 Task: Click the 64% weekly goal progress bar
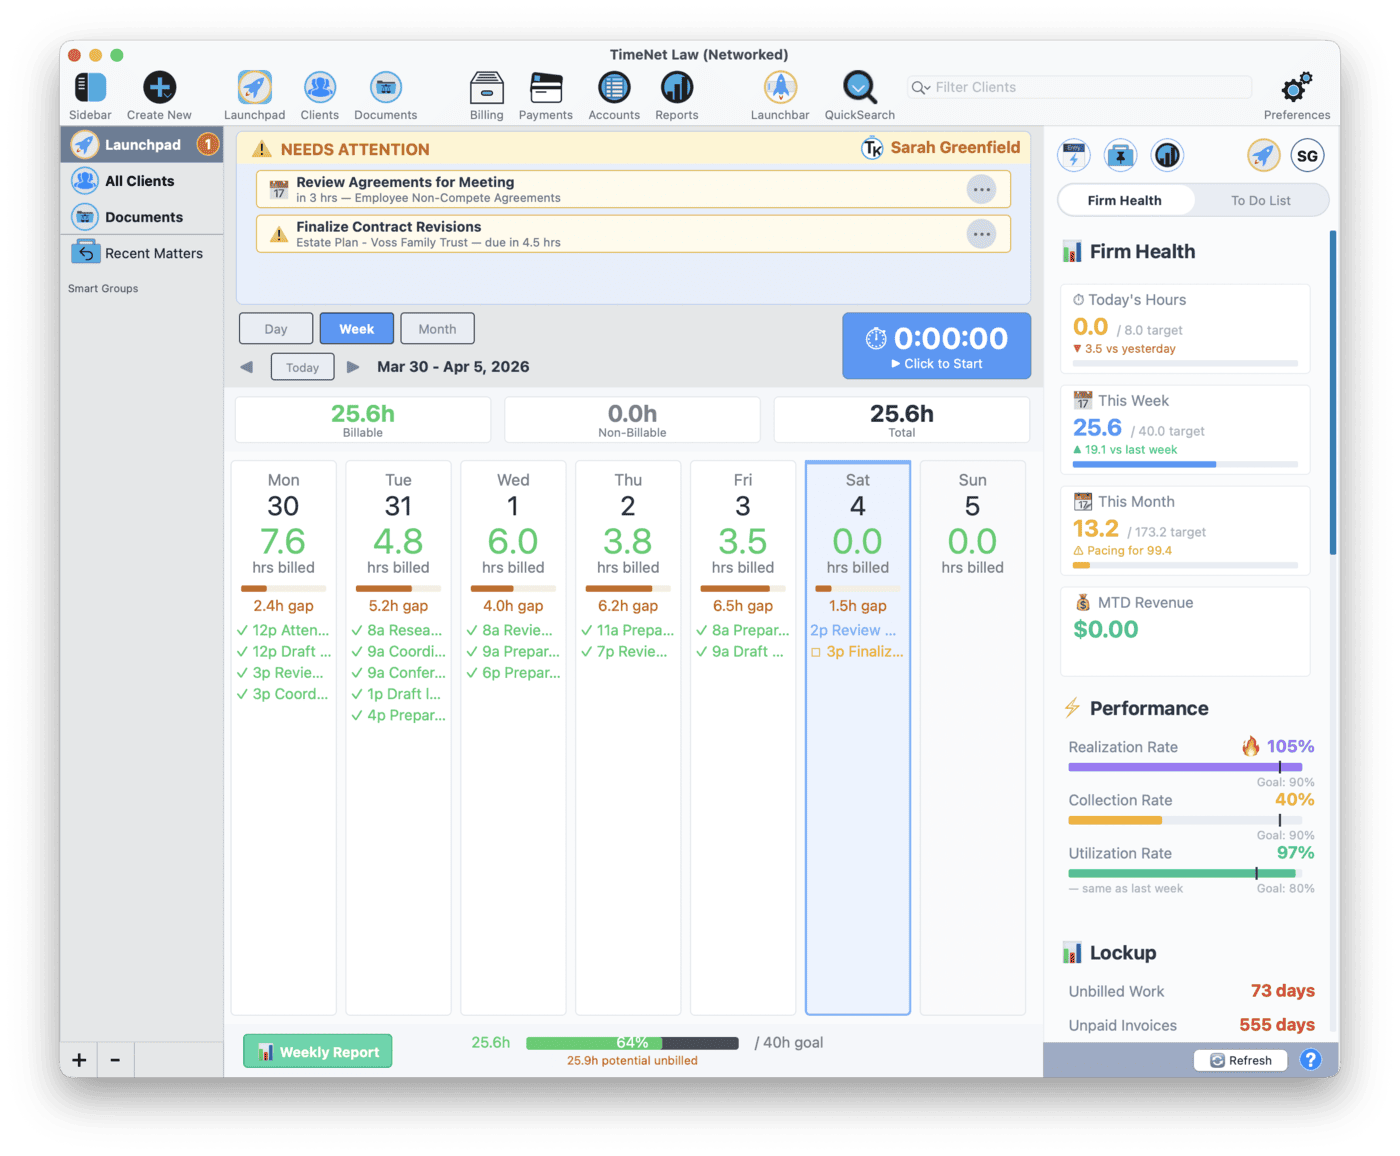pos(631,1042)
